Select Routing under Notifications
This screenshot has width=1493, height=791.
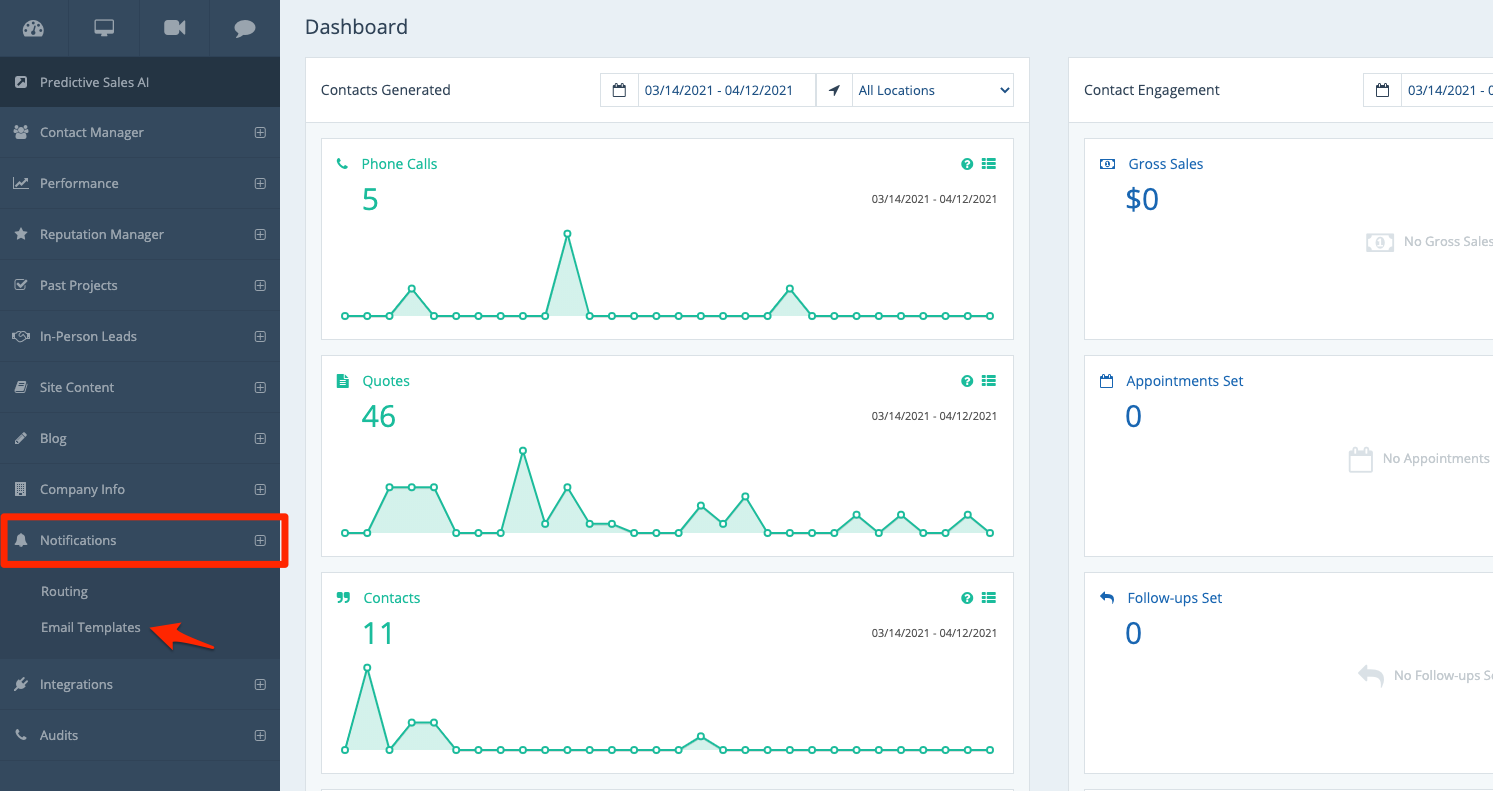(x=65, y=591)
